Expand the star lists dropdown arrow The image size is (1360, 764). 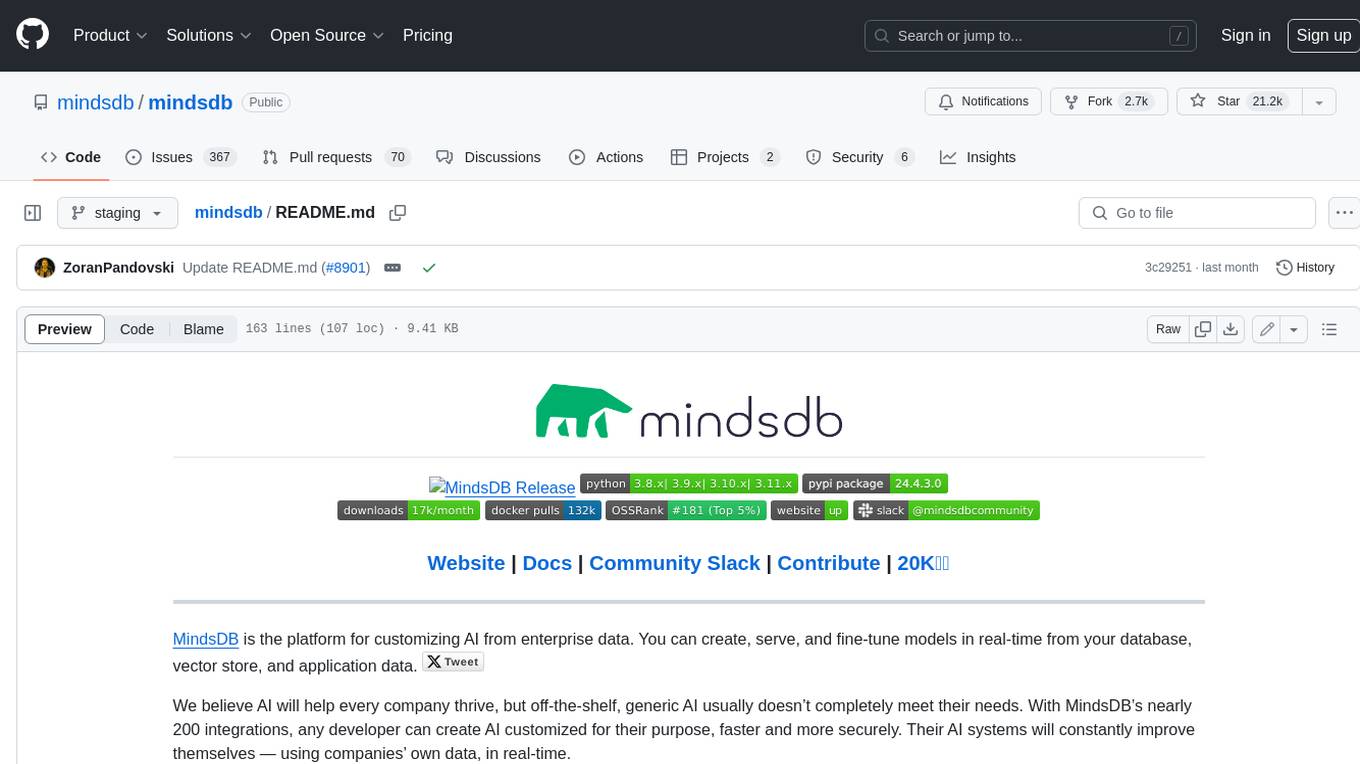click(x=1319, y=102)
